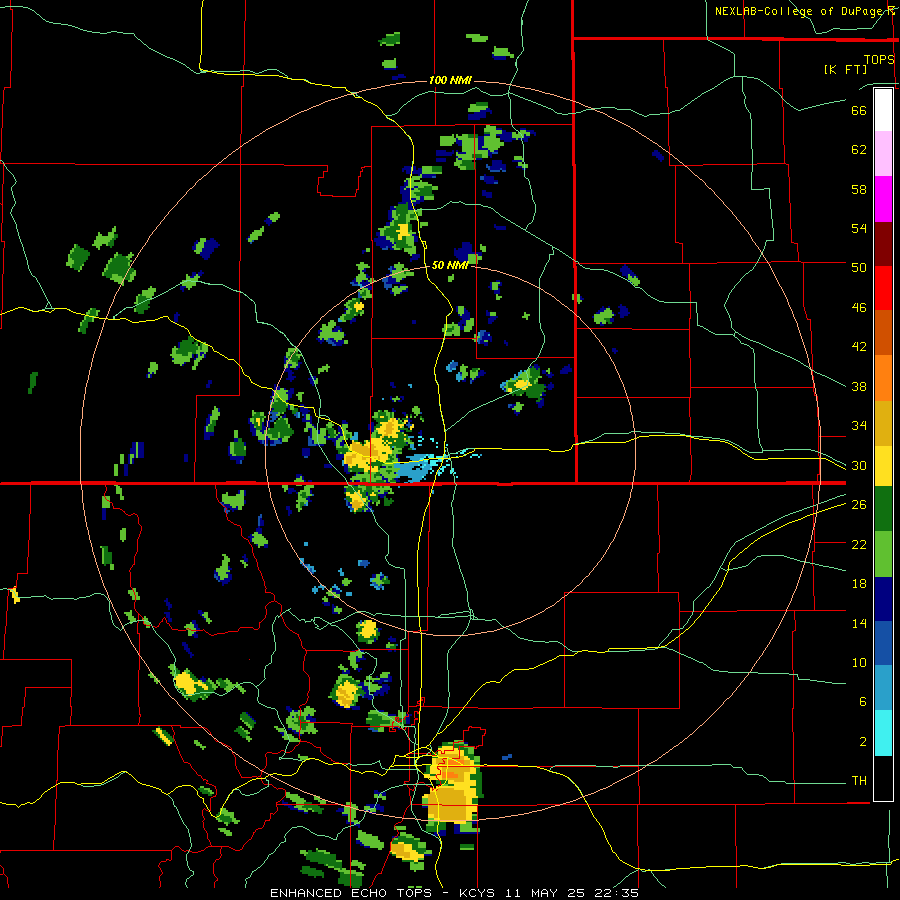Click the '100 NMI' range ring label
The height and width of the screenshot is (900, 900).
[x=450, y=80]
